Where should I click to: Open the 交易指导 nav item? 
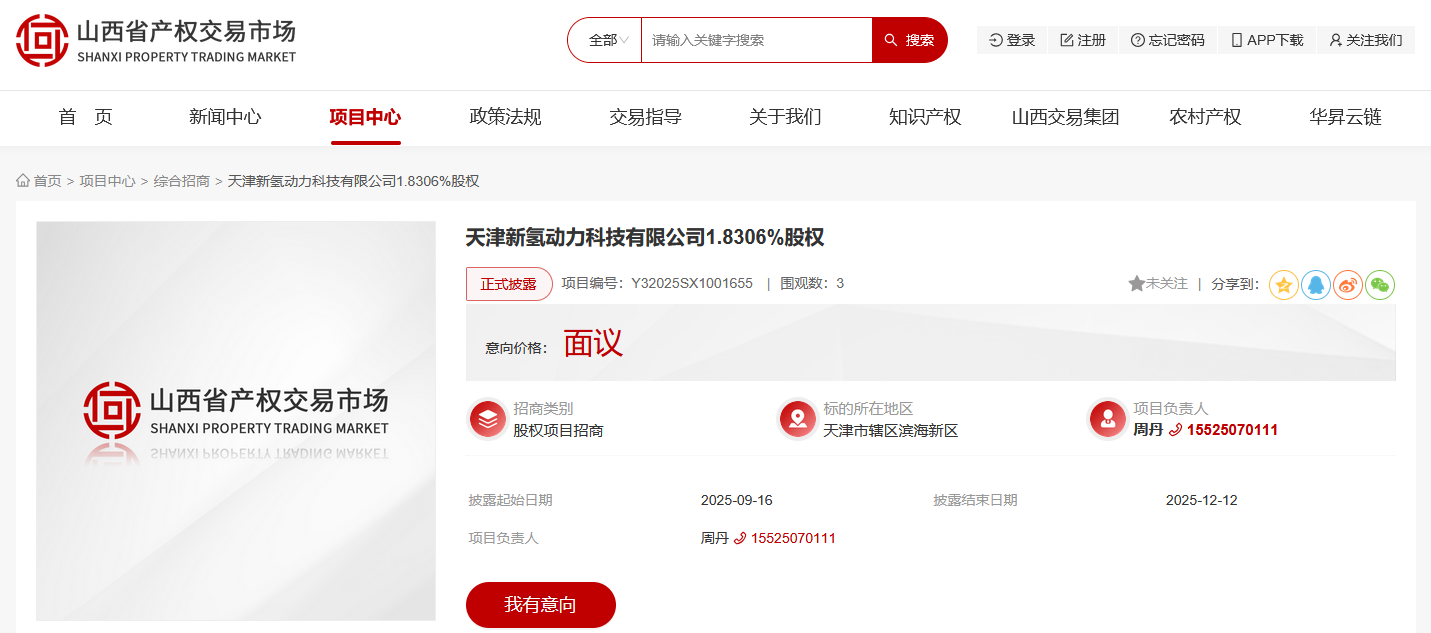(645, 117)
